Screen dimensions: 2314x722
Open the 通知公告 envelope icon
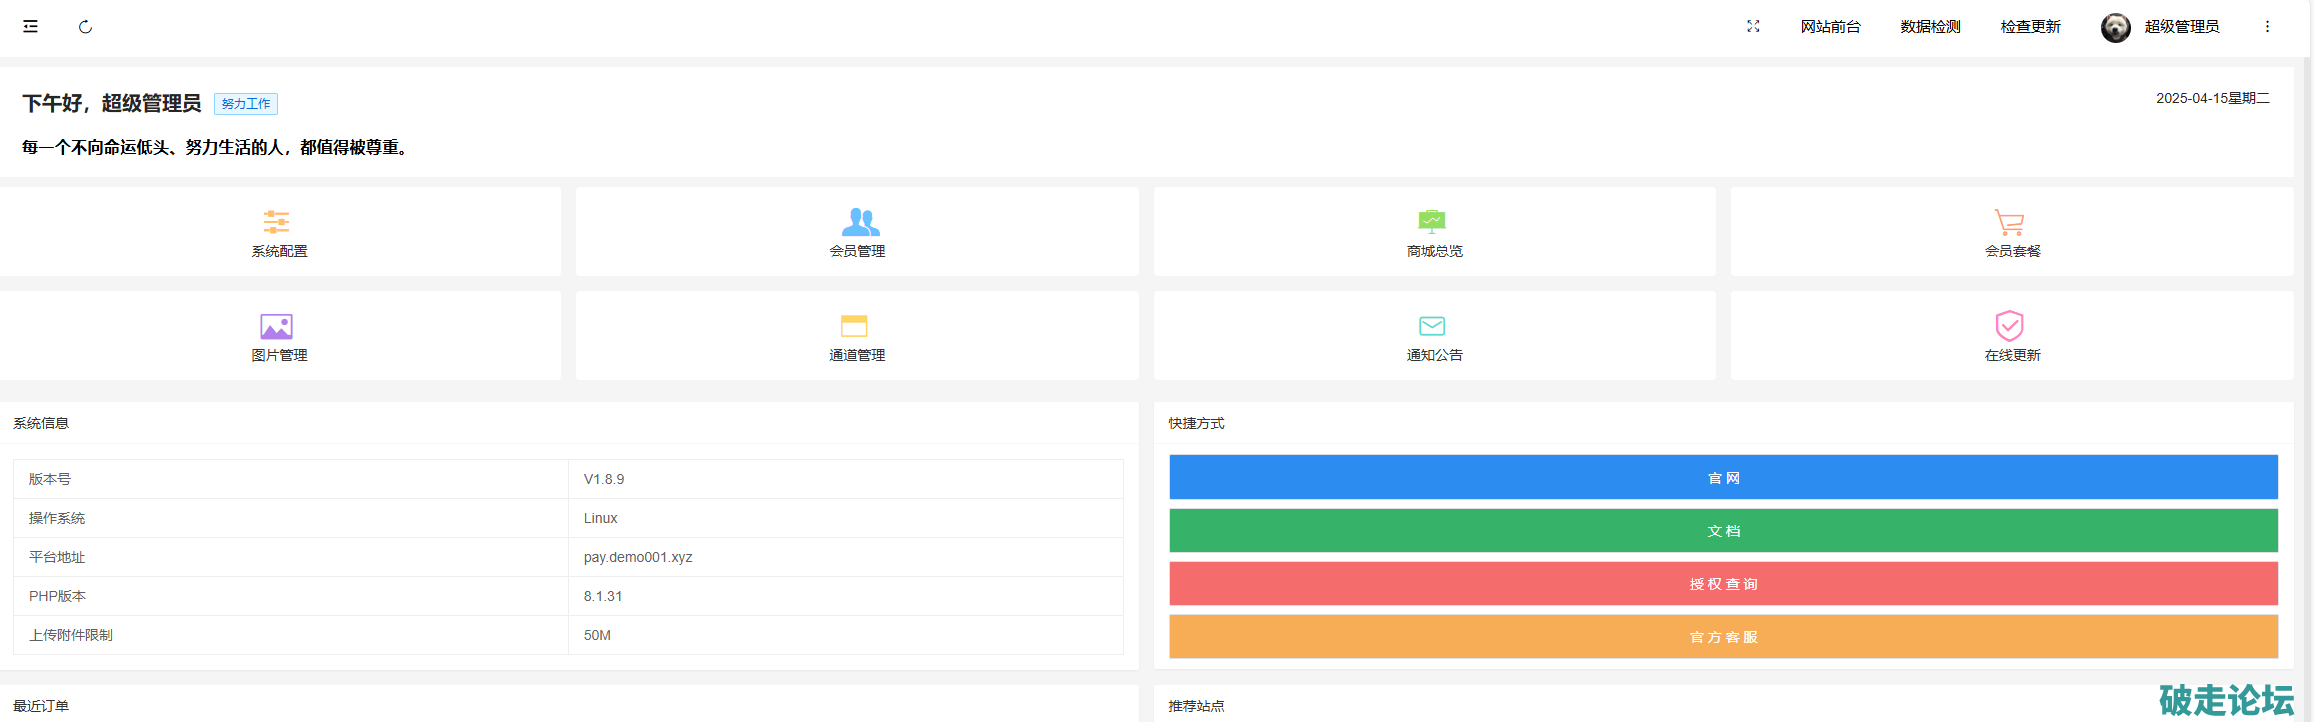click(x=1432, y=326)
